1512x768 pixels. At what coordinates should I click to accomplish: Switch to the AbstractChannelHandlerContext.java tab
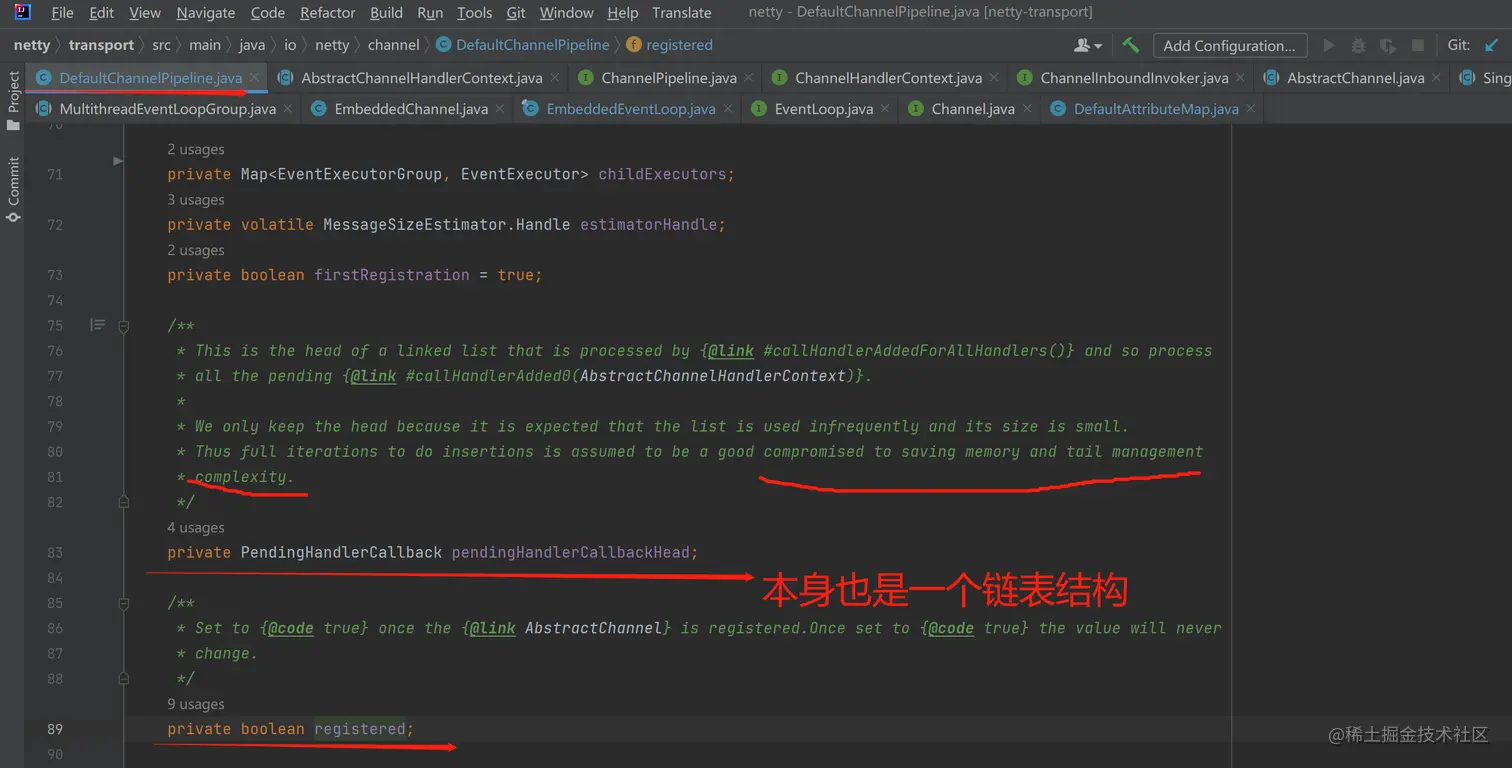[x=421, y=77]
